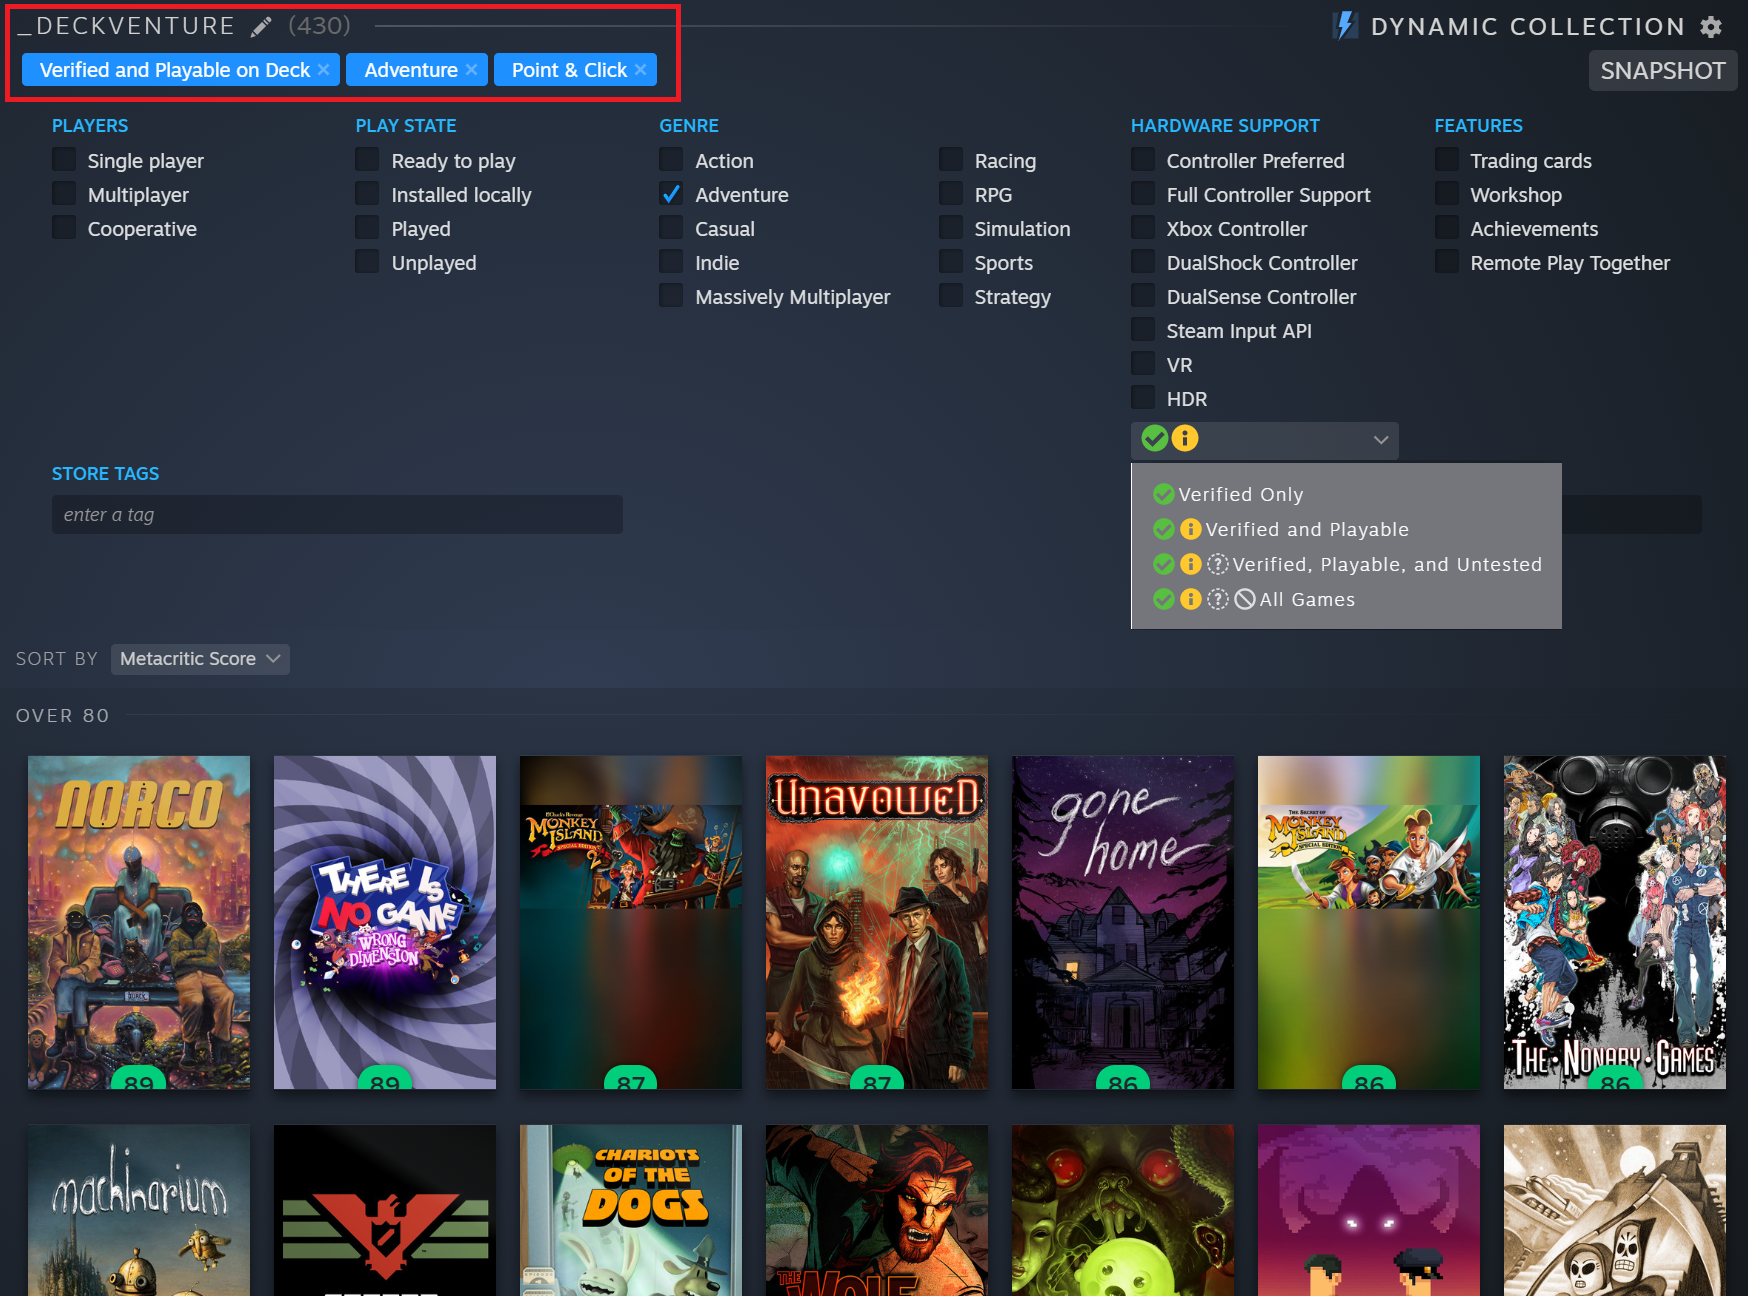1748x1296 pixels.
Task: Click the lightning bolt dynamic collection icon
Action: coord(1346,26)
